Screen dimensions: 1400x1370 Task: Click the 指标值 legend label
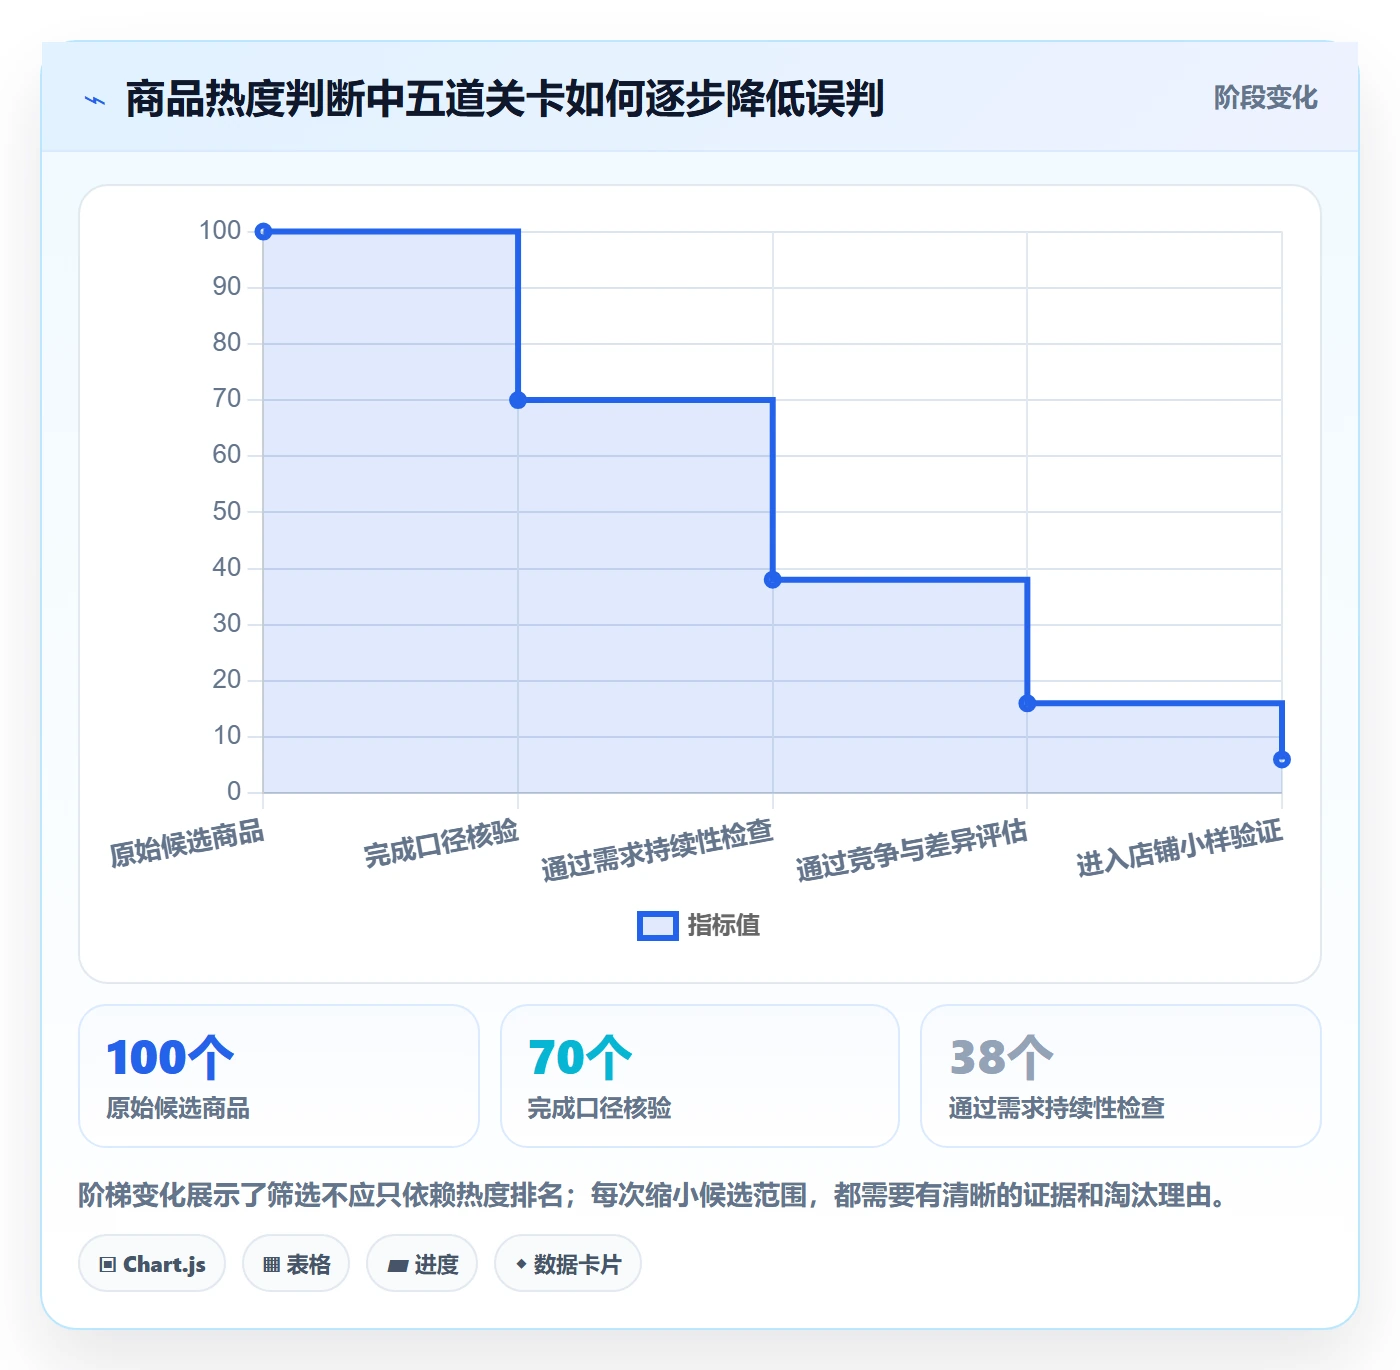point(724,926)
